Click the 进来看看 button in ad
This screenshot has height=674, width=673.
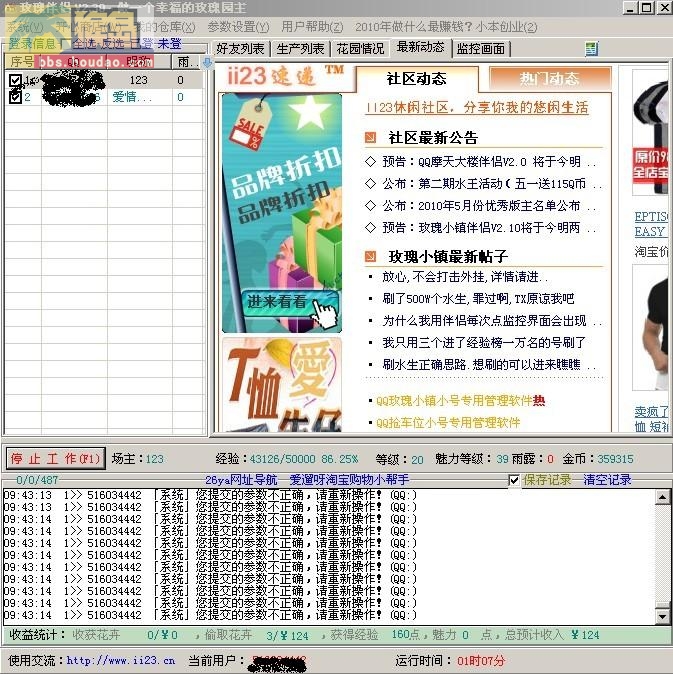point(289,303)
